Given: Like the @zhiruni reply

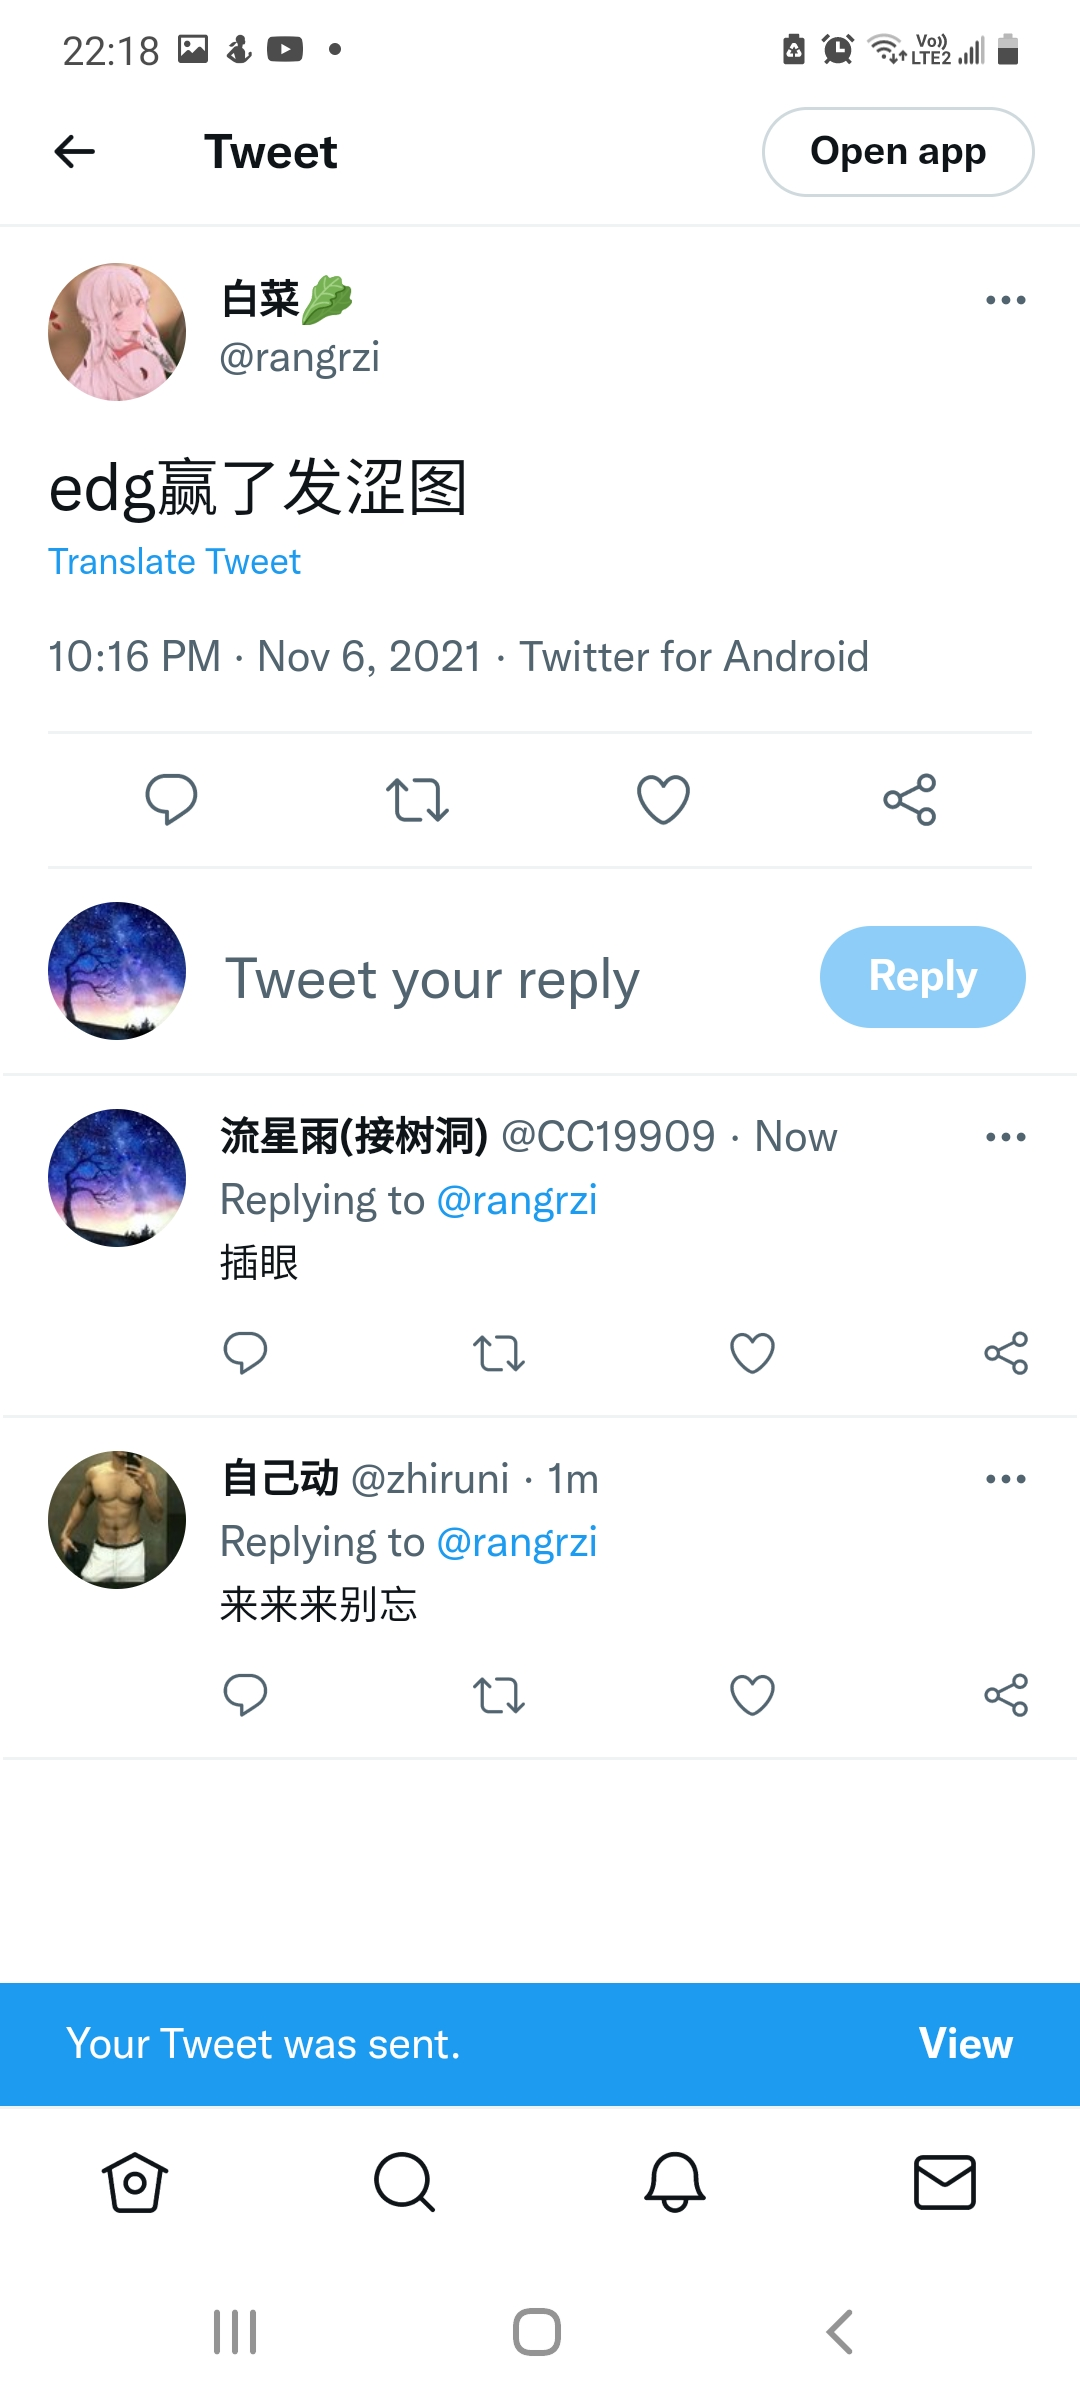Looking at the screenshot, I should pyautogui.click(x=752, y=1695).
